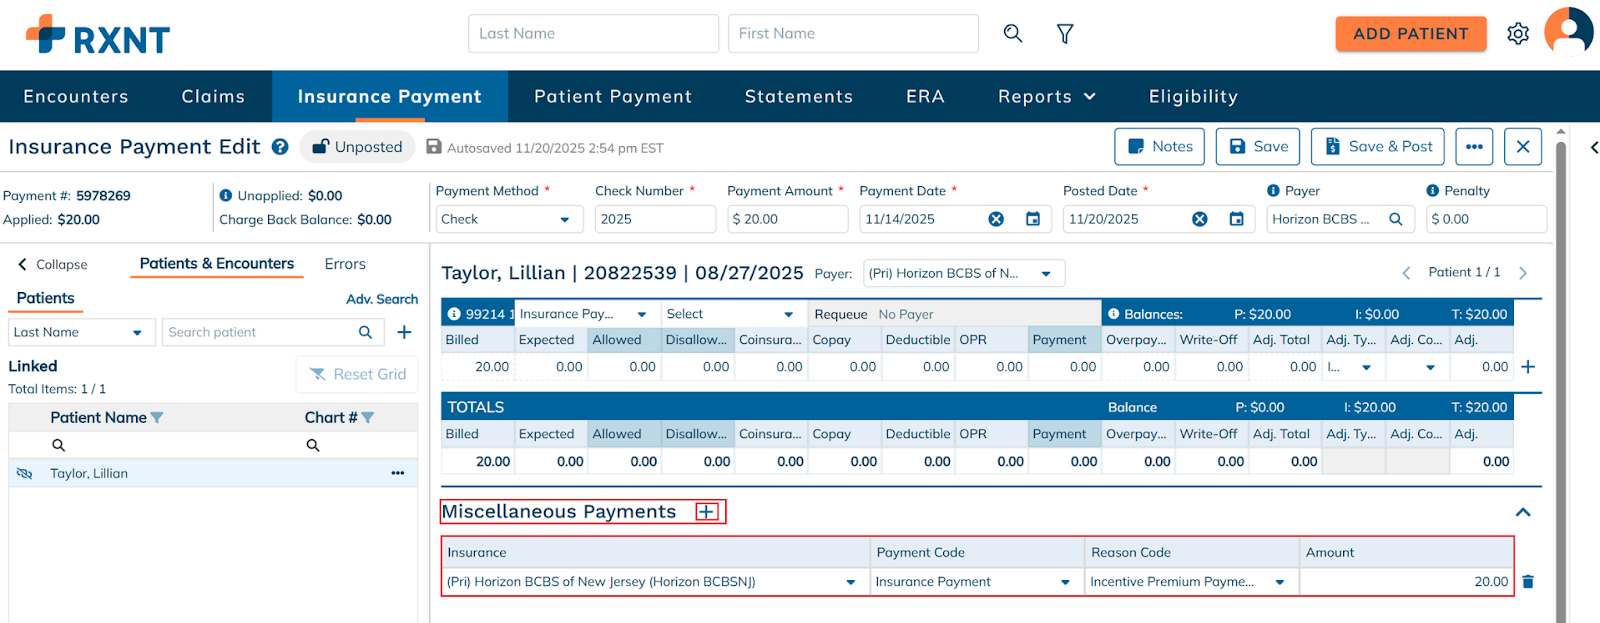Expand the Payment Method dropdown

[x=564, y=219]
